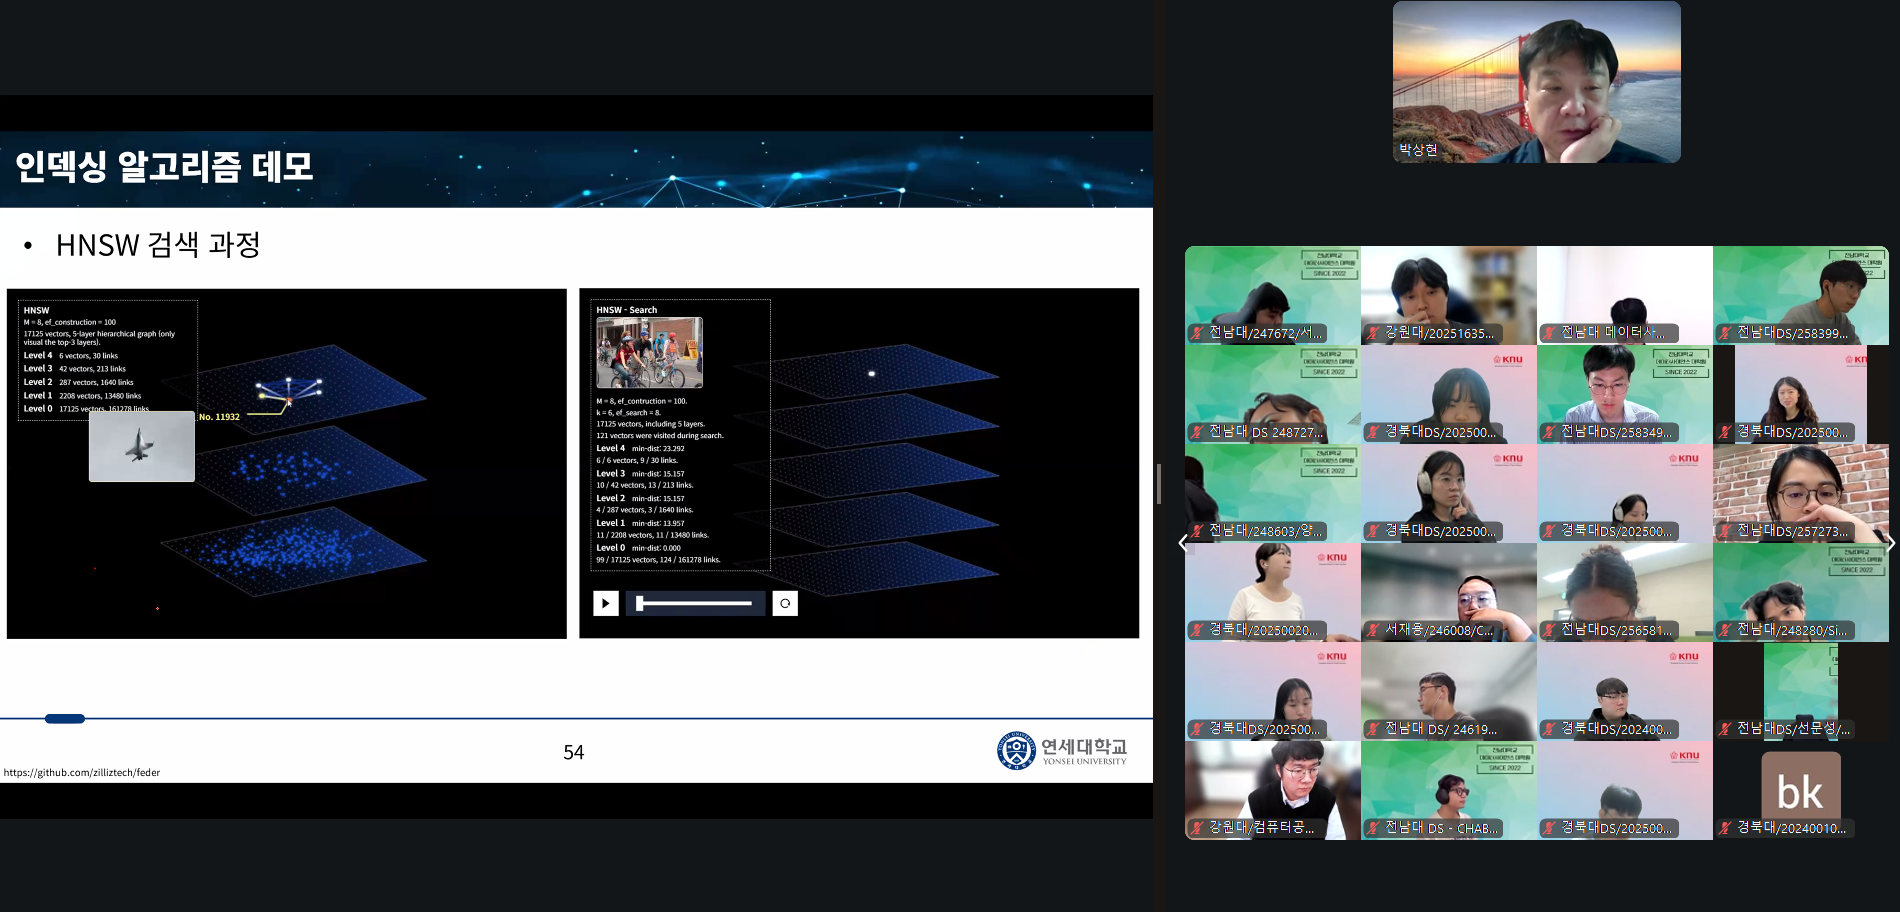Click muted mic icon on 전남대 DS - CHAB tile
1900x912 pixels.
point(1373,828)
